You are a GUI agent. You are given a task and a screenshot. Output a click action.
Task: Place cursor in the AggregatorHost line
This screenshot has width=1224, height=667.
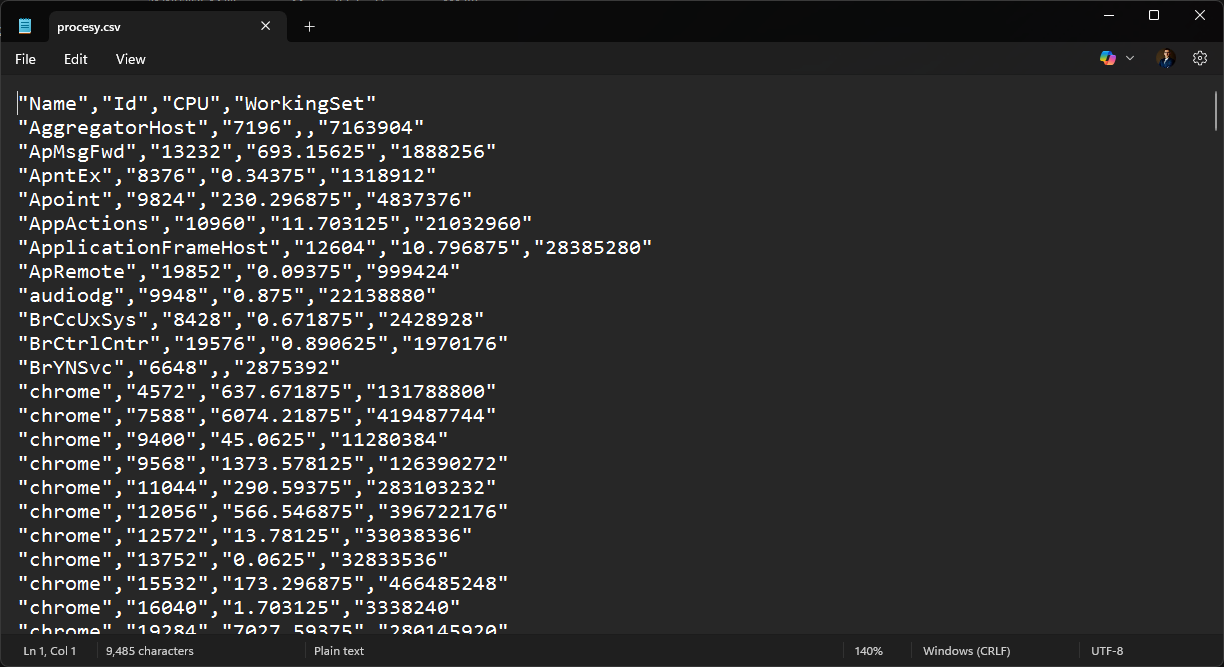pos(220,128)
